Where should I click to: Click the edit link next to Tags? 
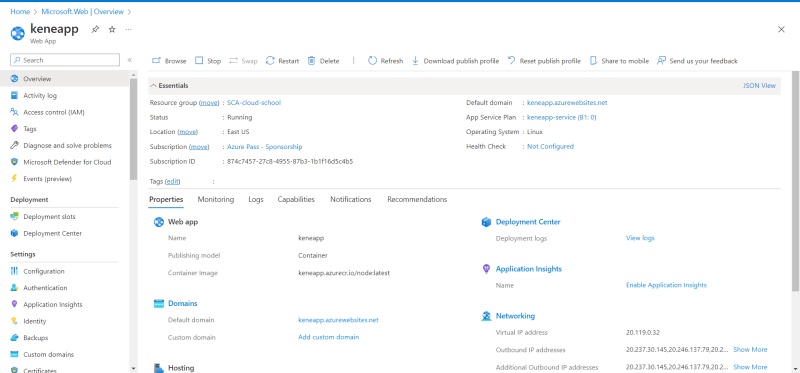(173, 182)
